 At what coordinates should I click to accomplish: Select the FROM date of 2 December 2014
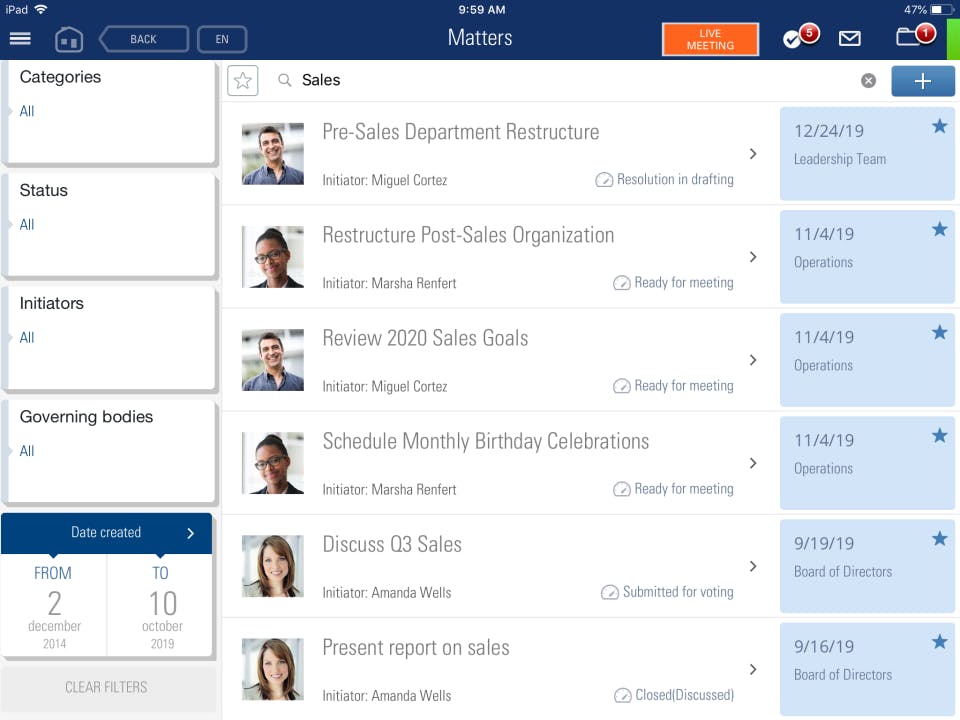(54, 606)
